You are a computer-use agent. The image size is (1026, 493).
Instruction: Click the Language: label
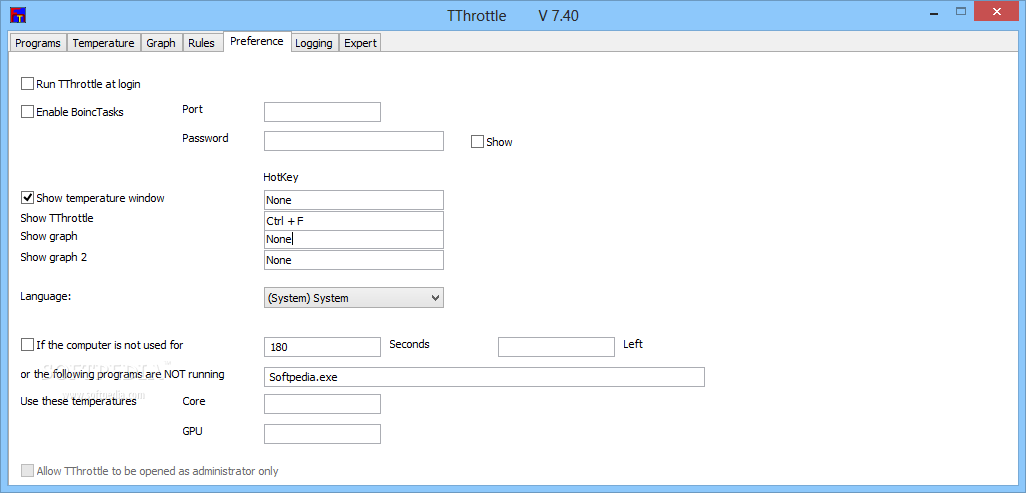click(x=46, y=296)
